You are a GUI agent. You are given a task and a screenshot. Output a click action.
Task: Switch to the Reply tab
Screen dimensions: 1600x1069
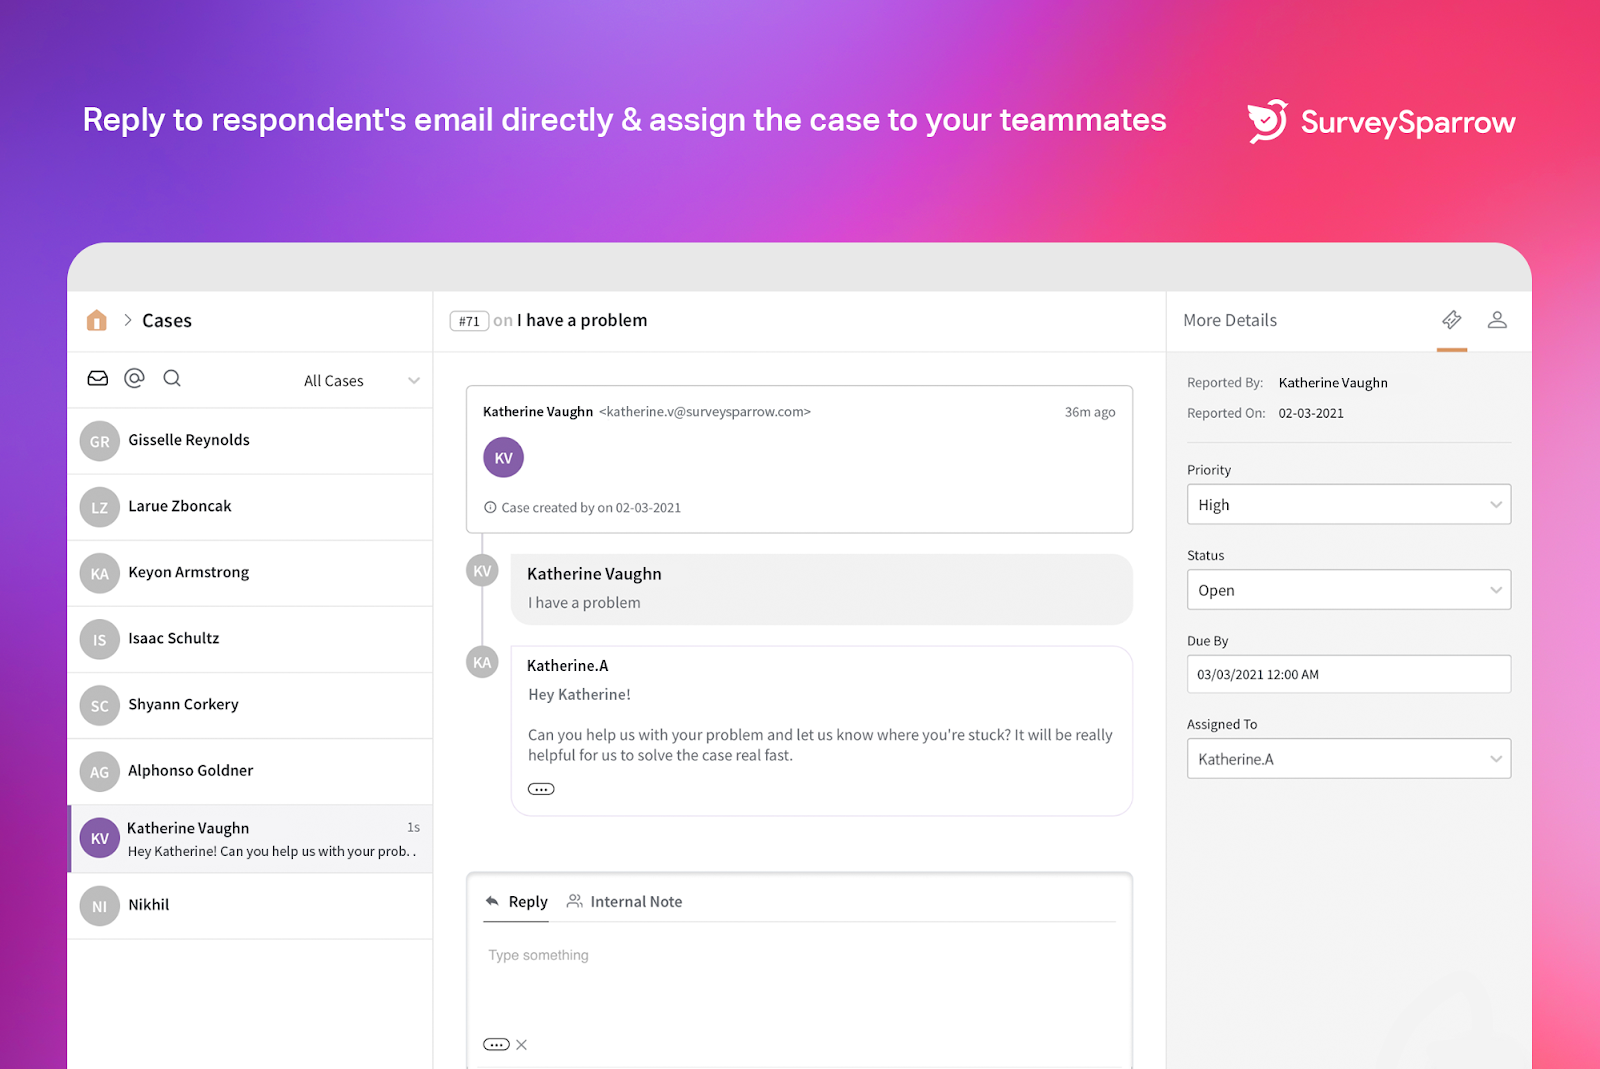[516, 901]
